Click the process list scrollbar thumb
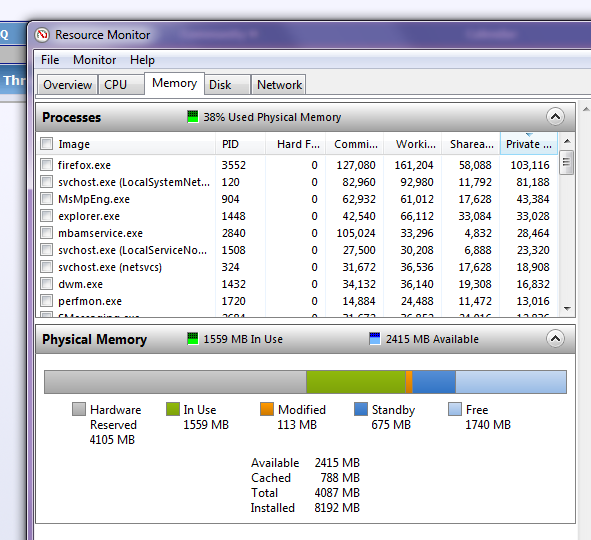Viewport: 591px width, 540px height. (x=567, y=162)
